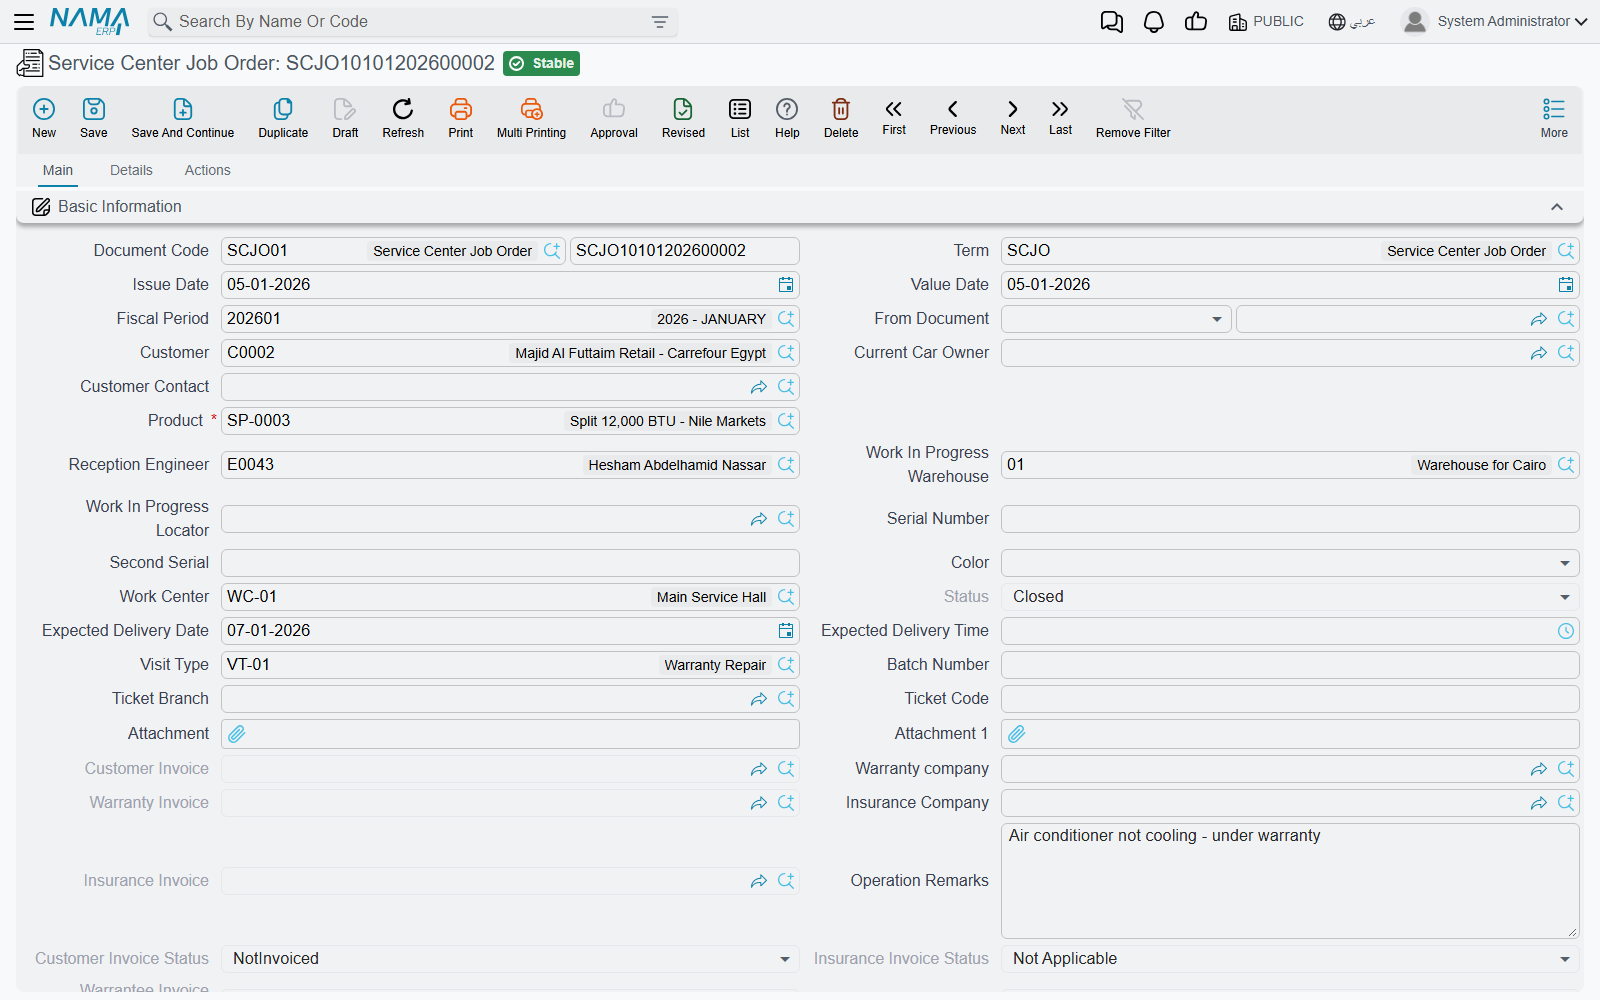Open Issue Date calendar picker
Viewport: 1600px width, 1000px height.
click(786, 285)
